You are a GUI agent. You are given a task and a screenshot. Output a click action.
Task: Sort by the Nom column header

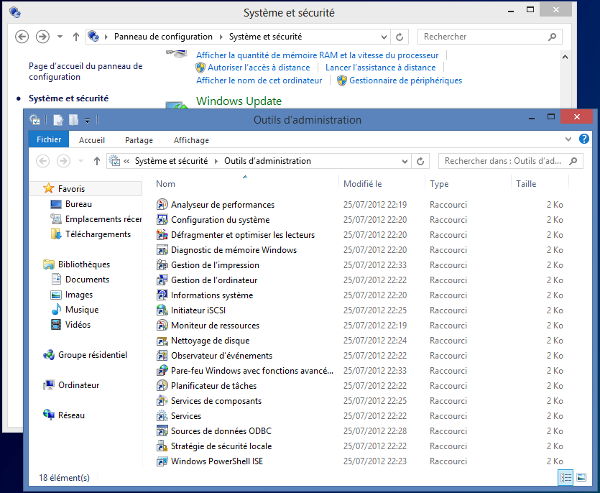166,184
